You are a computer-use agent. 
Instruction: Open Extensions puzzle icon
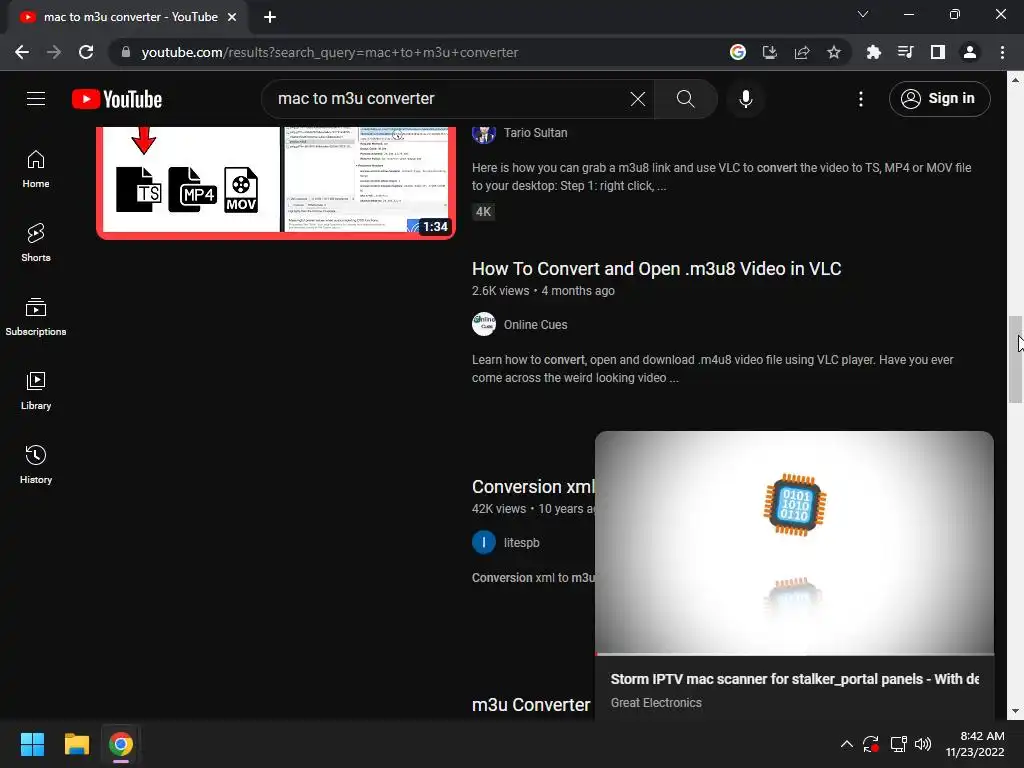coord(873,52)
